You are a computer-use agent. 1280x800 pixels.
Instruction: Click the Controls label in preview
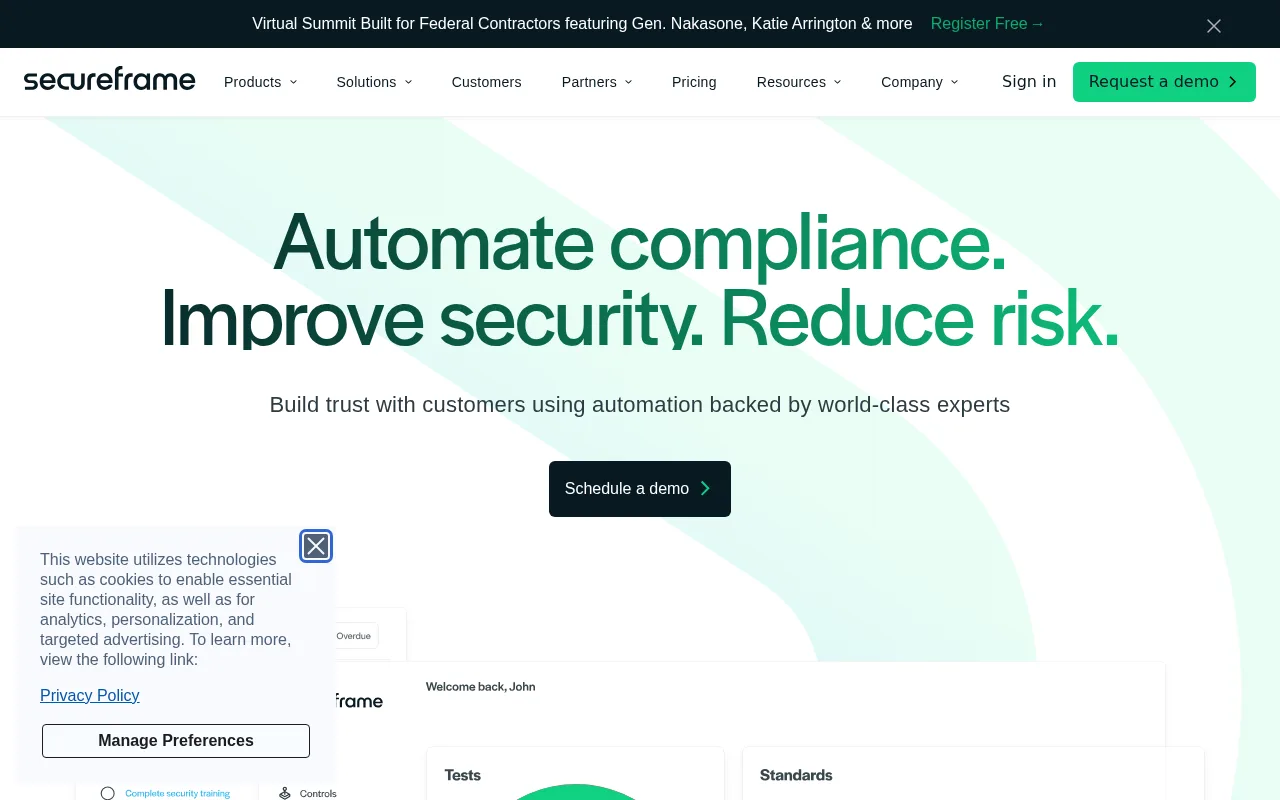(318, 793)
